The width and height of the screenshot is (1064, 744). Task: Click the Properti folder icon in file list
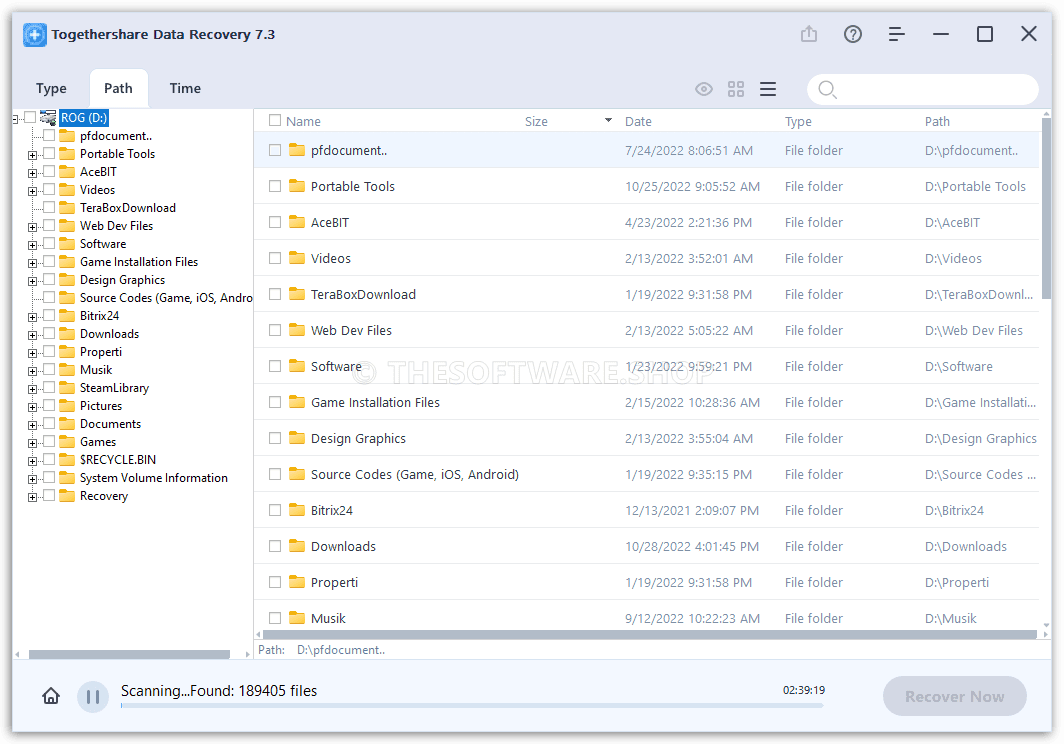click(x=297, y=582)
